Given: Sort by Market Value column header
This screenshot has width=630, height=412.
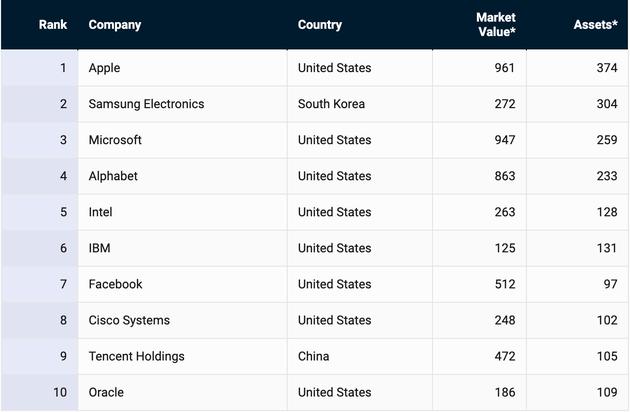Looking at the screenshot, I should (x=495, y=24).
